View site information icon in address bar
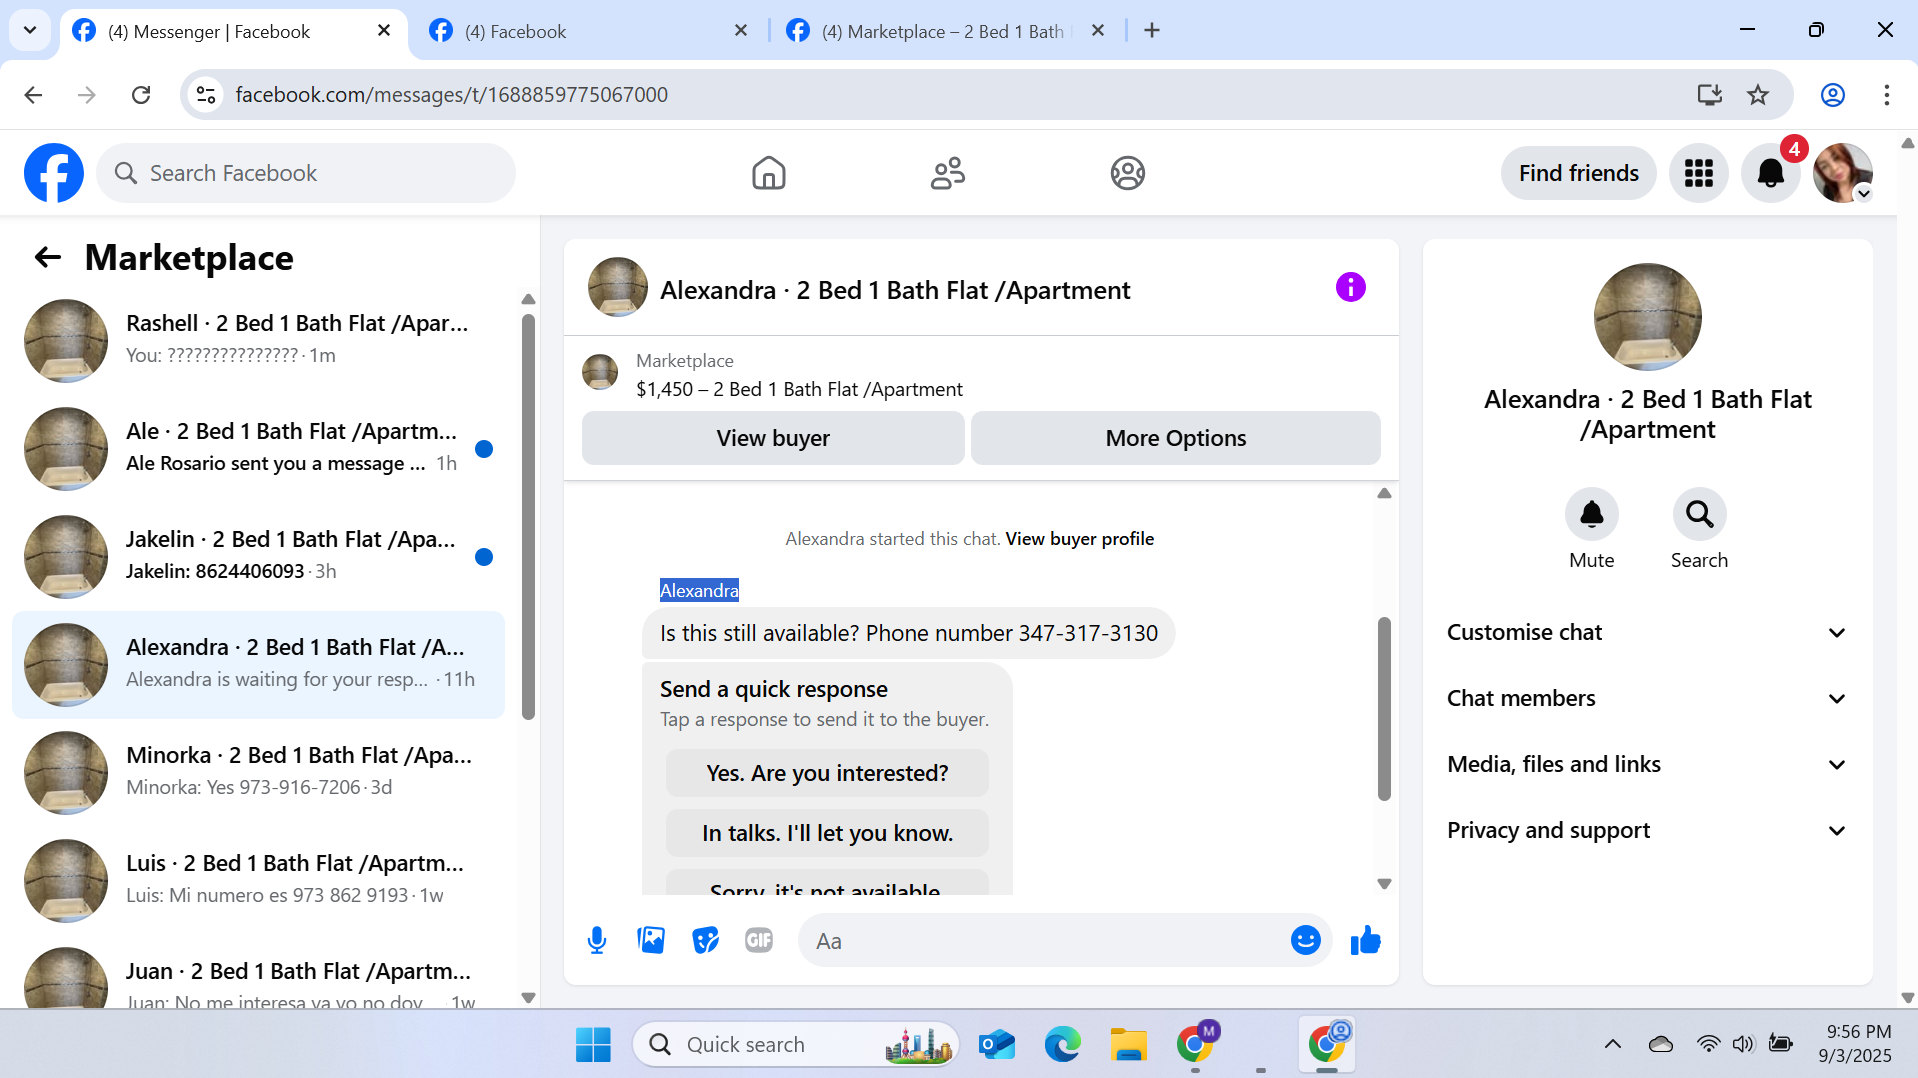The height and width of the screenshot is (1078, 1918). coord(206,95)
